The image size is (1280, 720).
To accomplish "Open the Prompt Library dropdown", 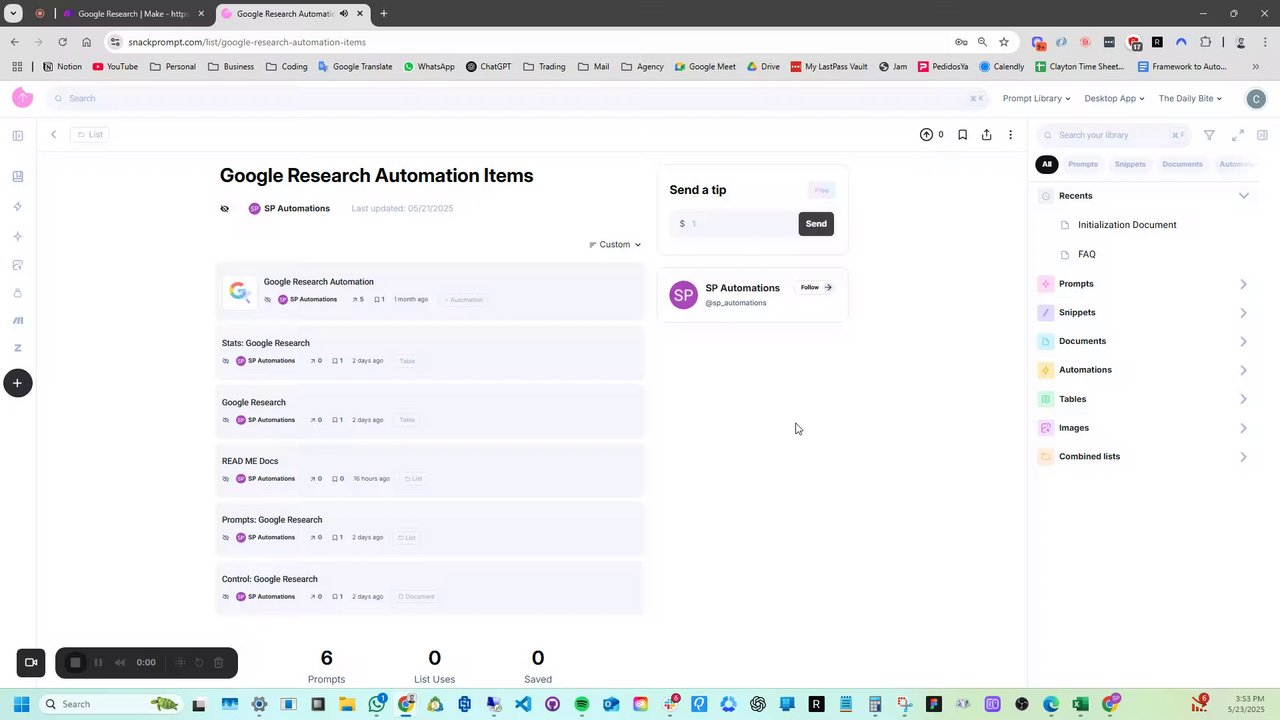I will 1036,98.
